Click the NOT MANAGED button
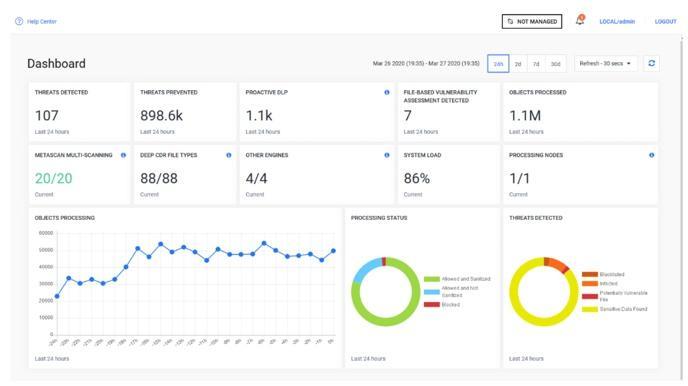 click(x=532, y=21)
